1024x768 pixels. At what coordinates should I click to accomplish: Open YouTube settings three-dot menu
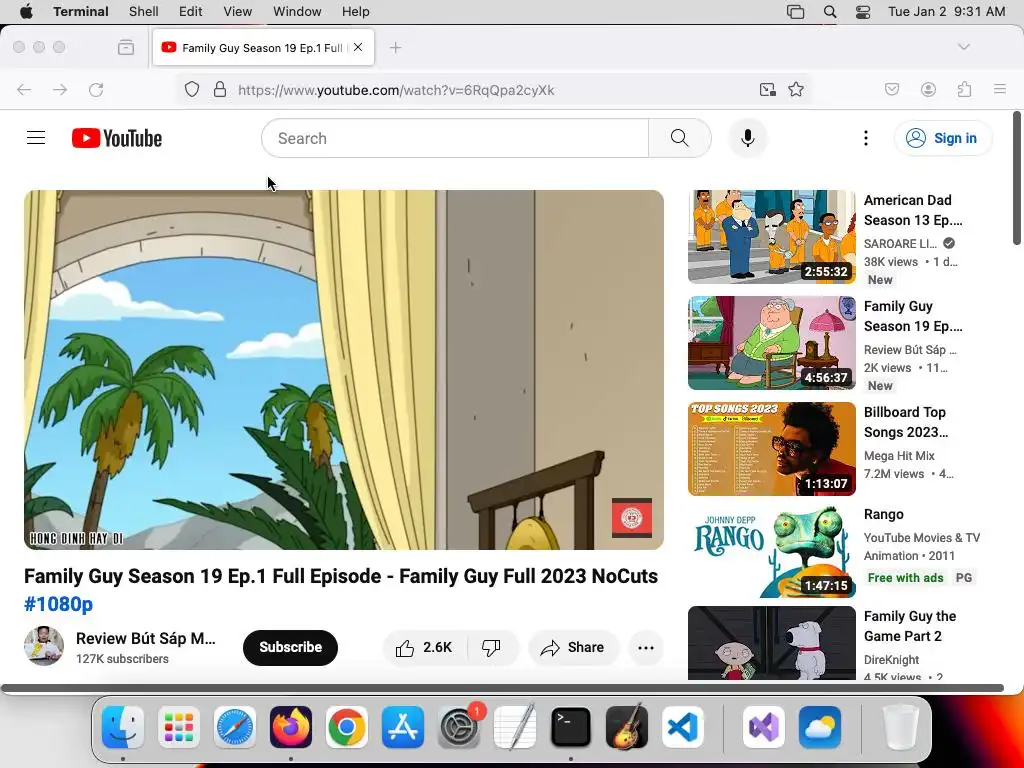[x=866, y=138]
